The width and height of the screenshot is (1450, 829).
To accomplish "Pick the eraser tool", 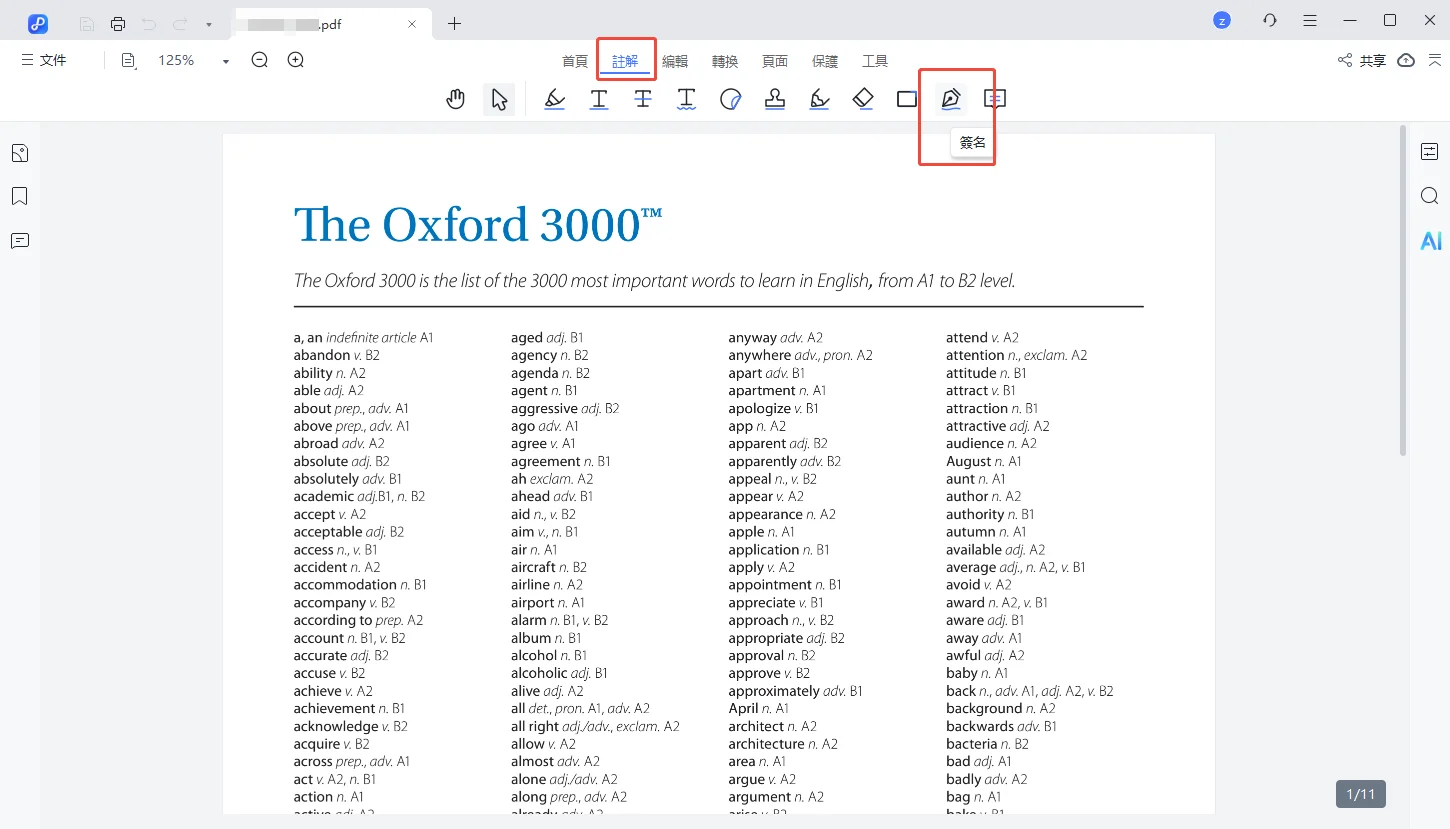I will (863, 99).
